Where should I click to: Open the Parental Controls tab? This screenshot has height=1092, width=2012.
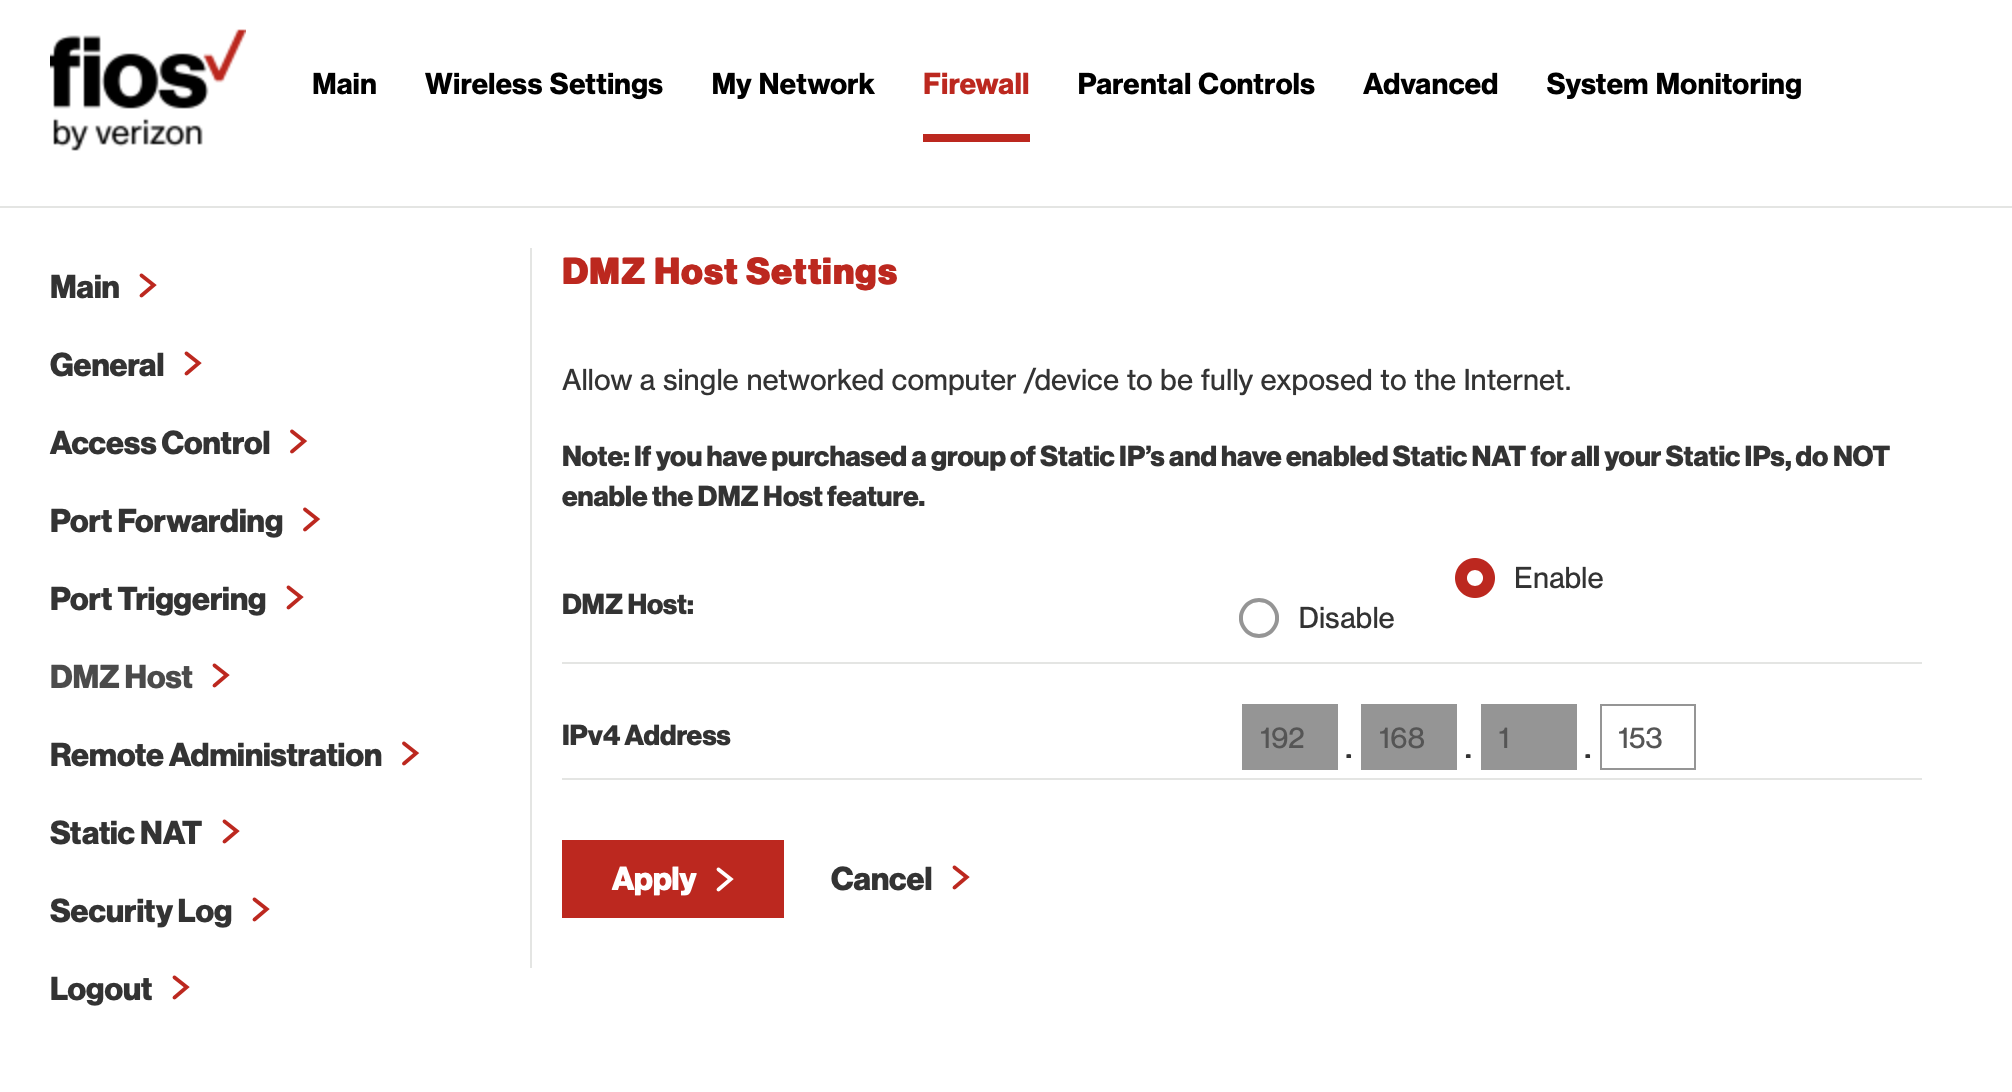(1195, 84)
